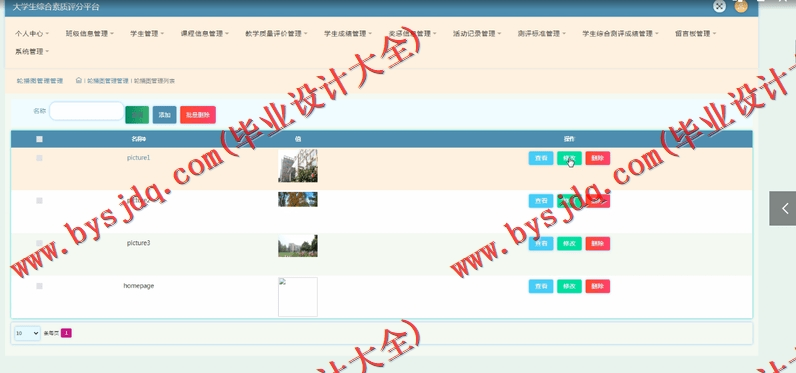Open the rows-per-page dropdown showing 10

27,333
